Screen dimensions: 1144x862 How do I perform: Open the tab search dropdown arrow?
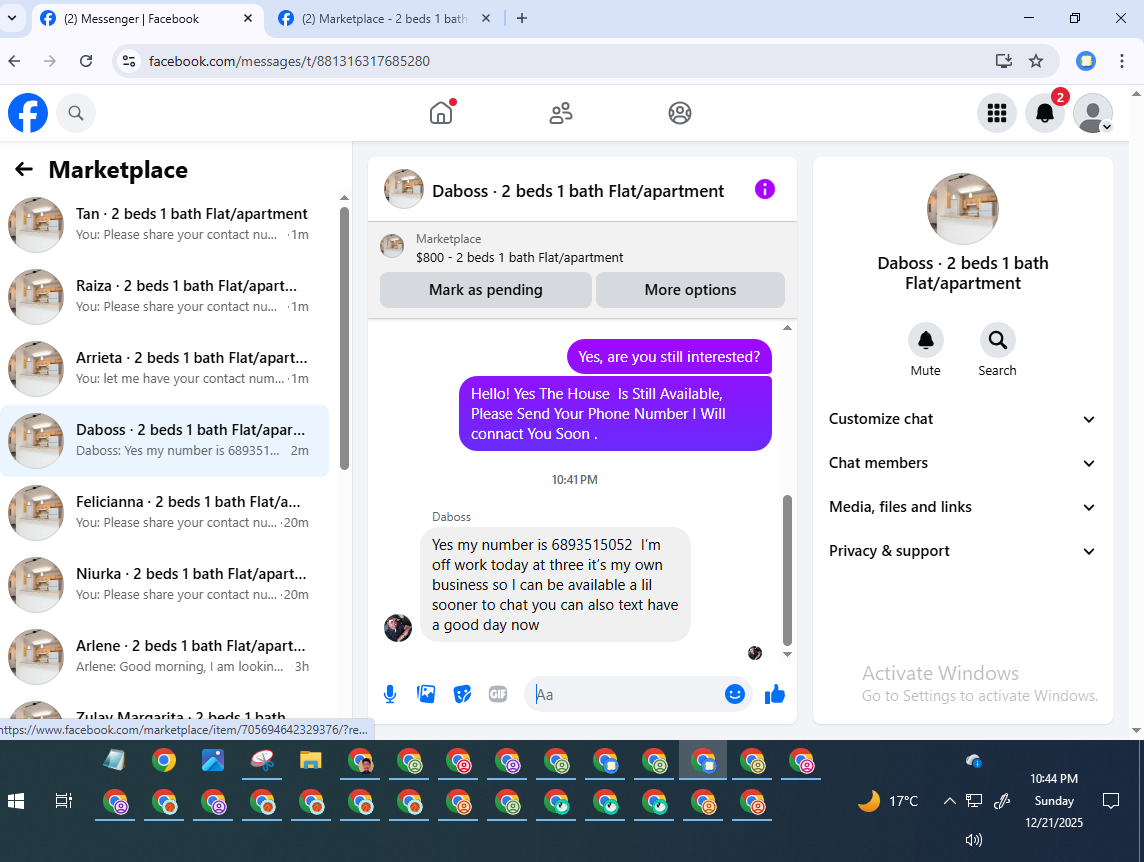coord(12,19)
